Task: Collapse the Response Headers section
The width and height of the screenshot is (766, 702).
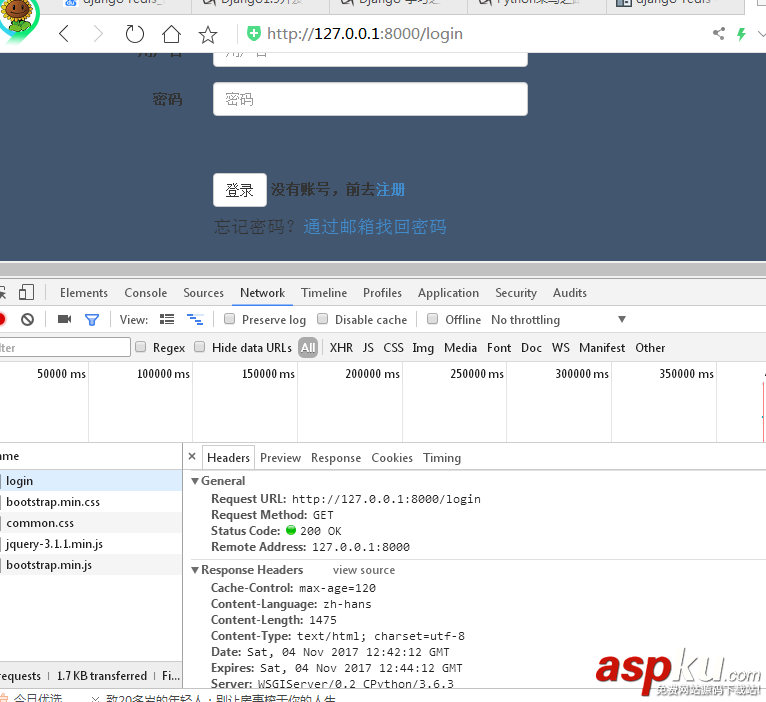Action: [195, 570]
